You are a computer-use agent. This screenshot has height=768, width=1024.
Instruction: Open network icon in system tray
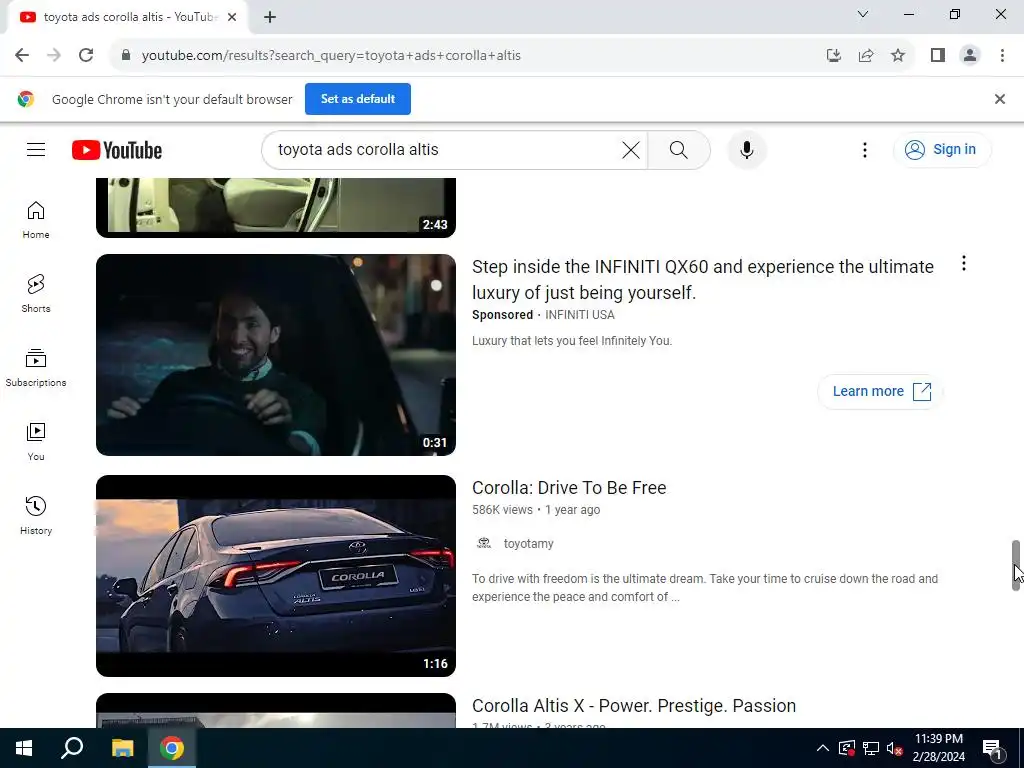coord(870,748)
